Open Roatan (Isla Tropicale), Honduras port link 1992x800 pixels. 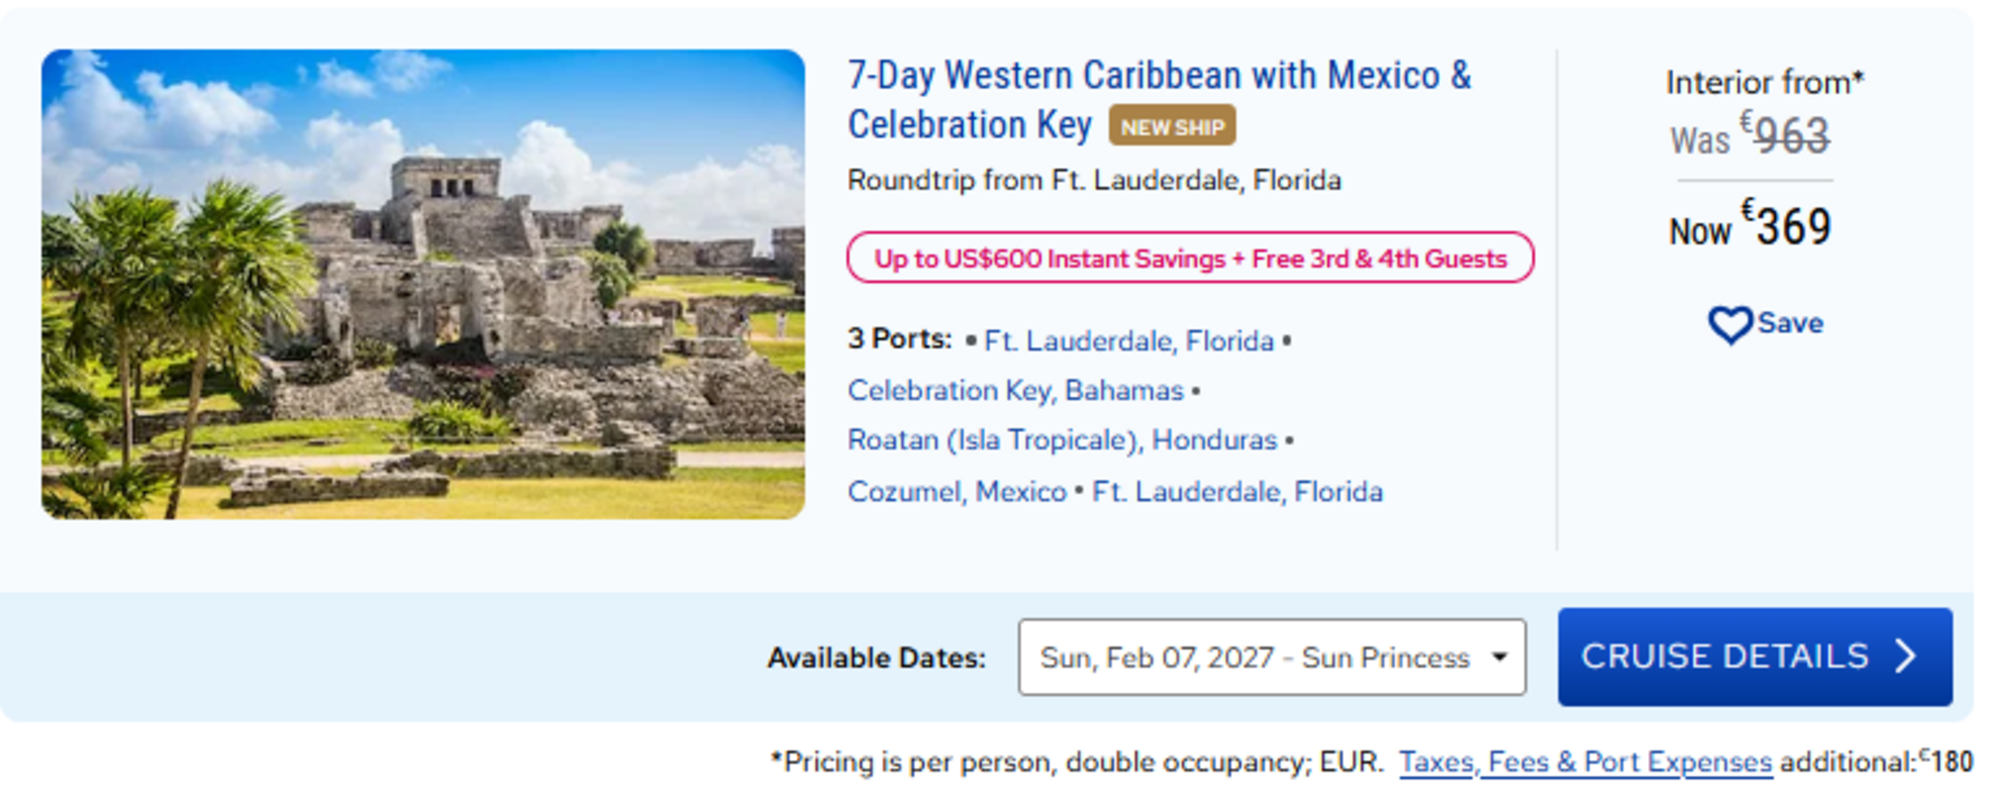[x=1062, y=440]
